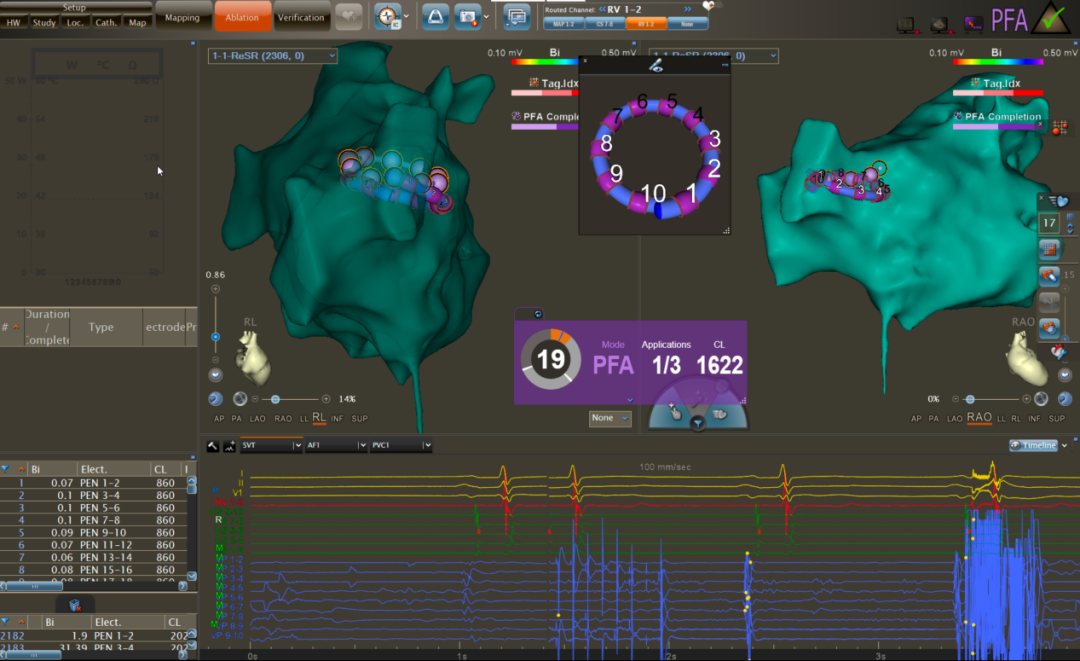Open the Ablation tab
1080x661 pixels.
(243, 17)
